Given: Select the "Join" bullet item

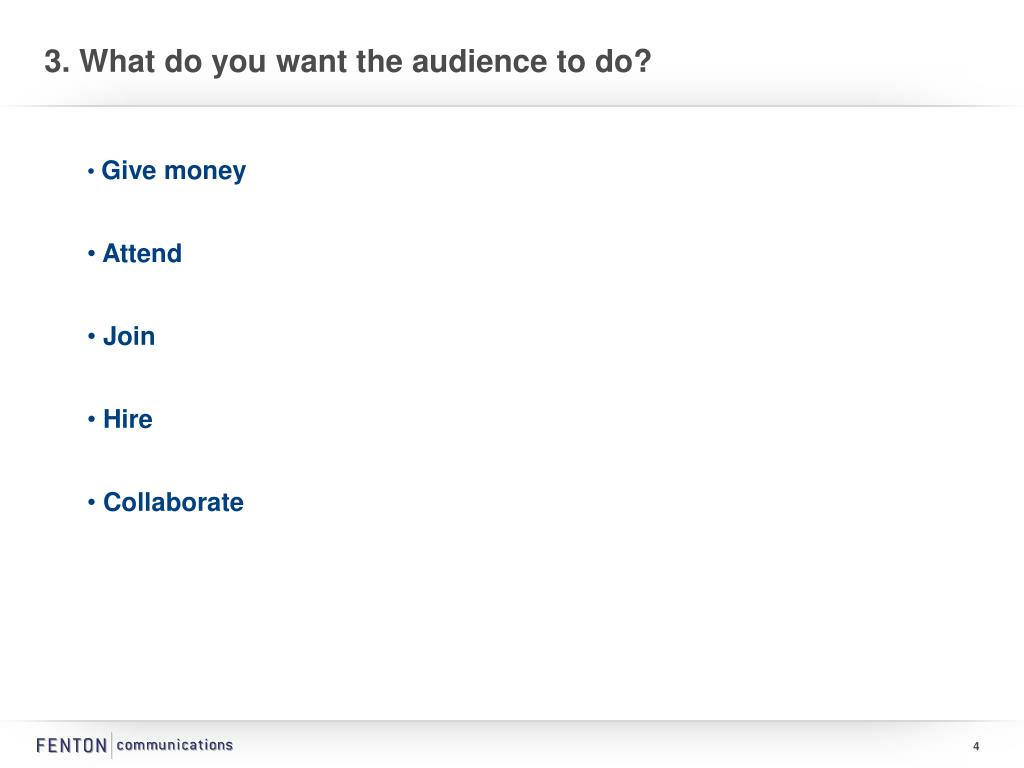Looking at the screenshot, I should point(129,336).
